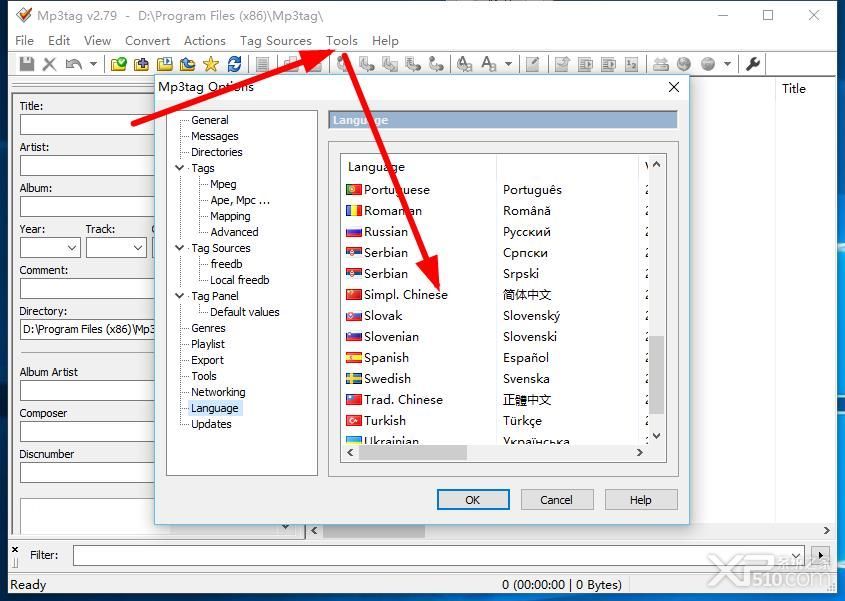Click the Auto-numbering wizard 1-2 icon

pos(632,64)
